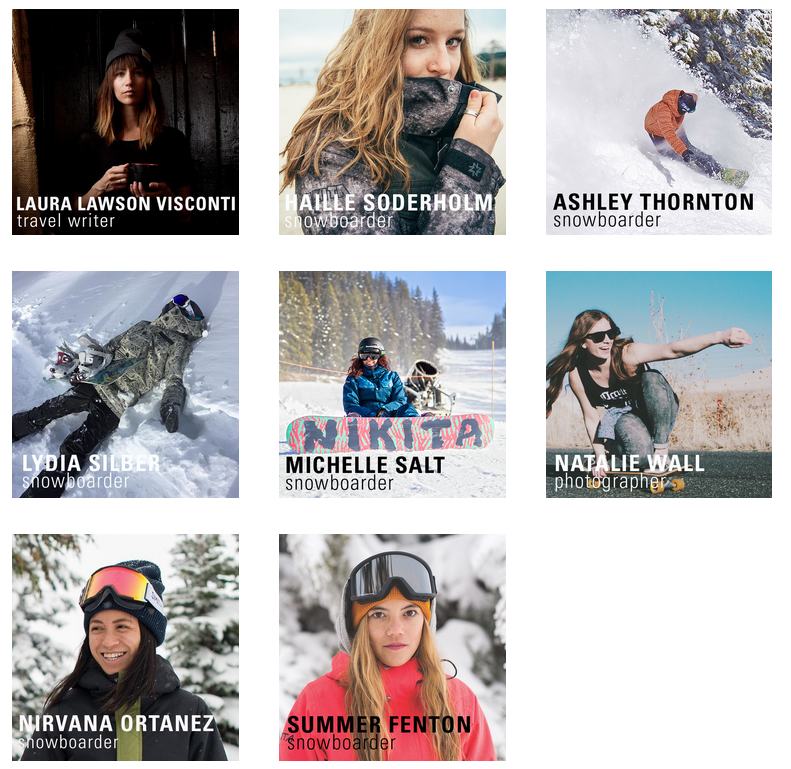Click the name Haille Soderholm

[x=388, y=202]
